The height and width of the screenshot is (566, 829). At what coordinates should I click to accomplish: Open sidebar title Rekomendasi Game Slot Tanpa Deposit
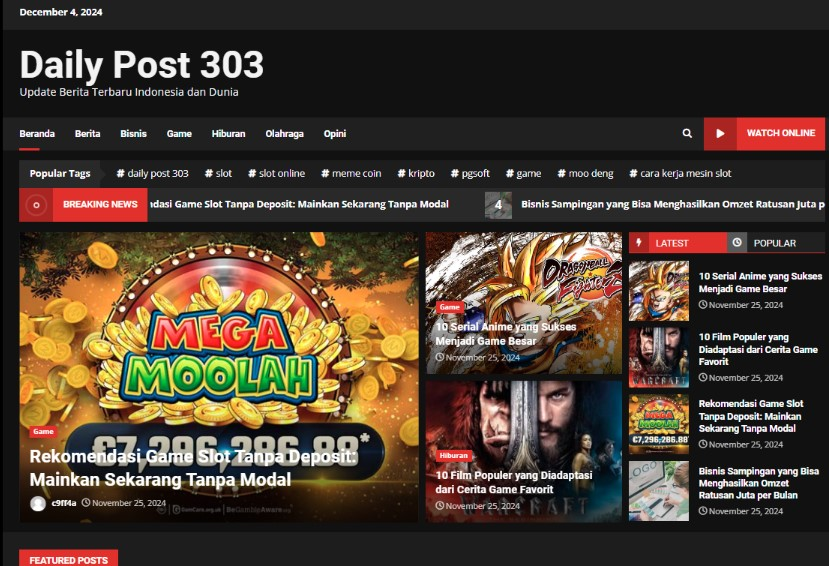pyautogui.click(x=751, y=416)
